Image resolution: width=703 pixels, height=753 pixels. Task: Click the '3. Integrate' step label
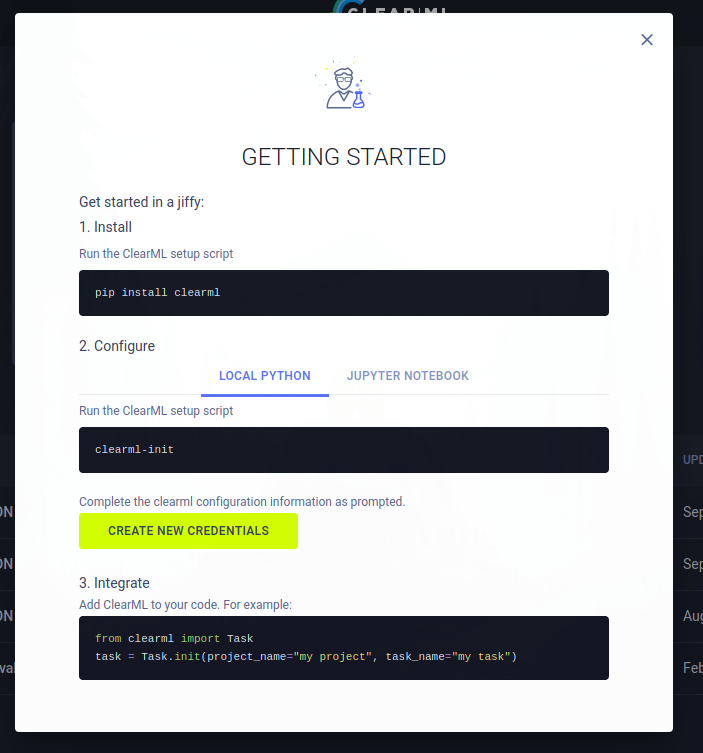(114, 582)
